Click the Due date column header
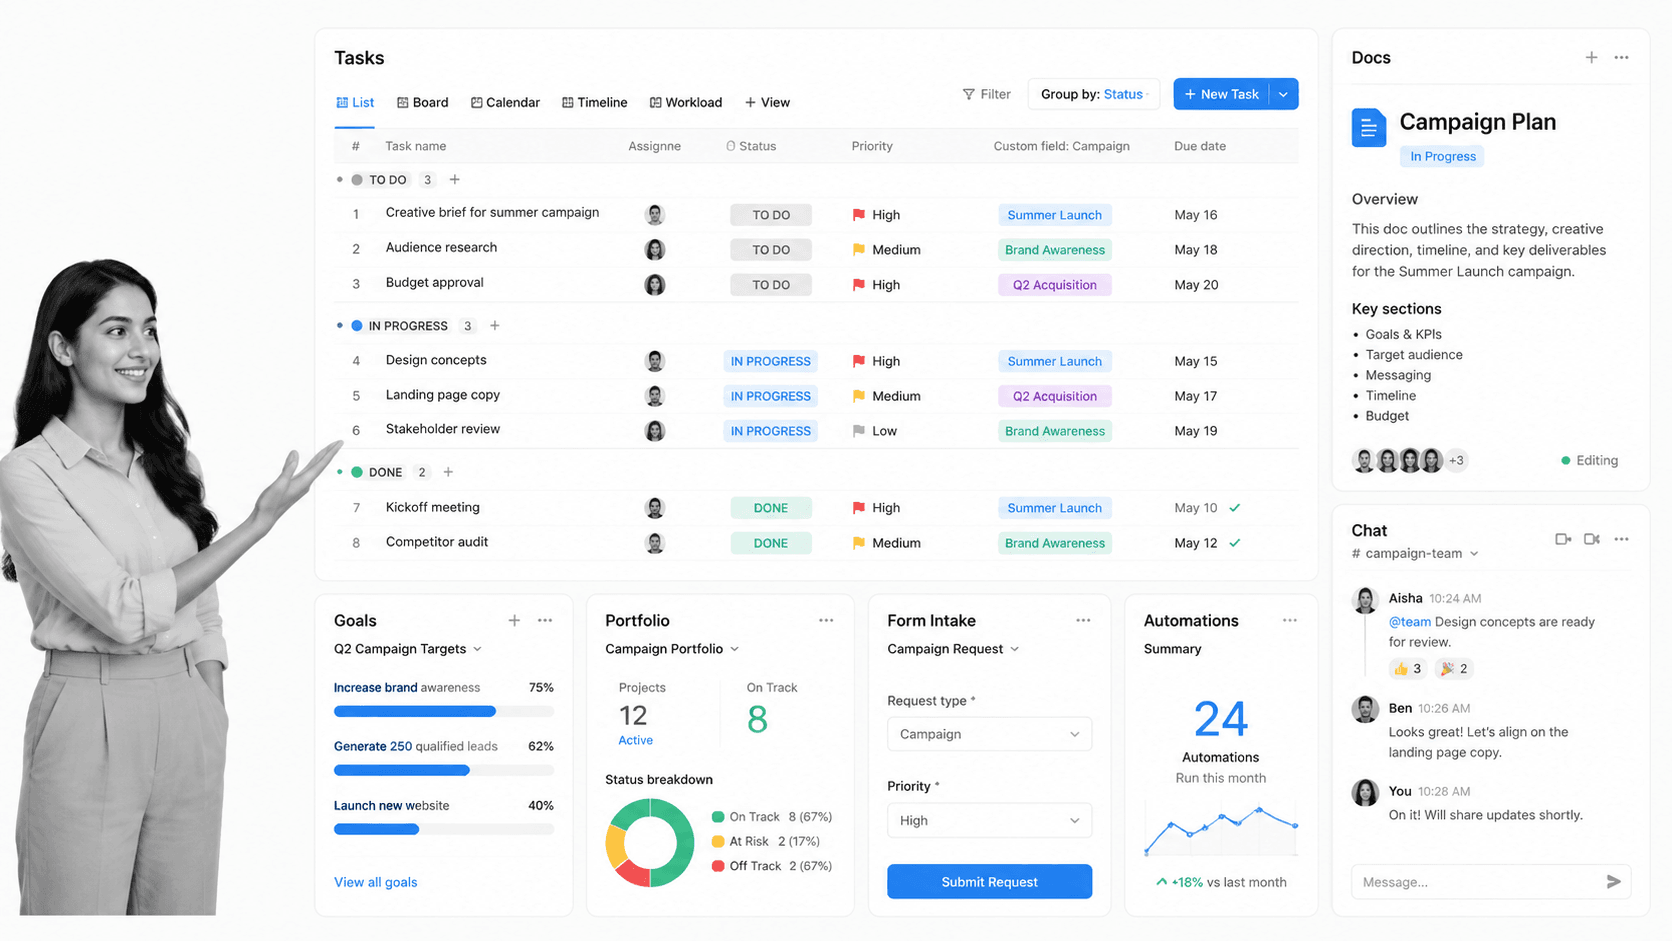The width and height of the screenshot is (1672, 941). (1200, 146)
